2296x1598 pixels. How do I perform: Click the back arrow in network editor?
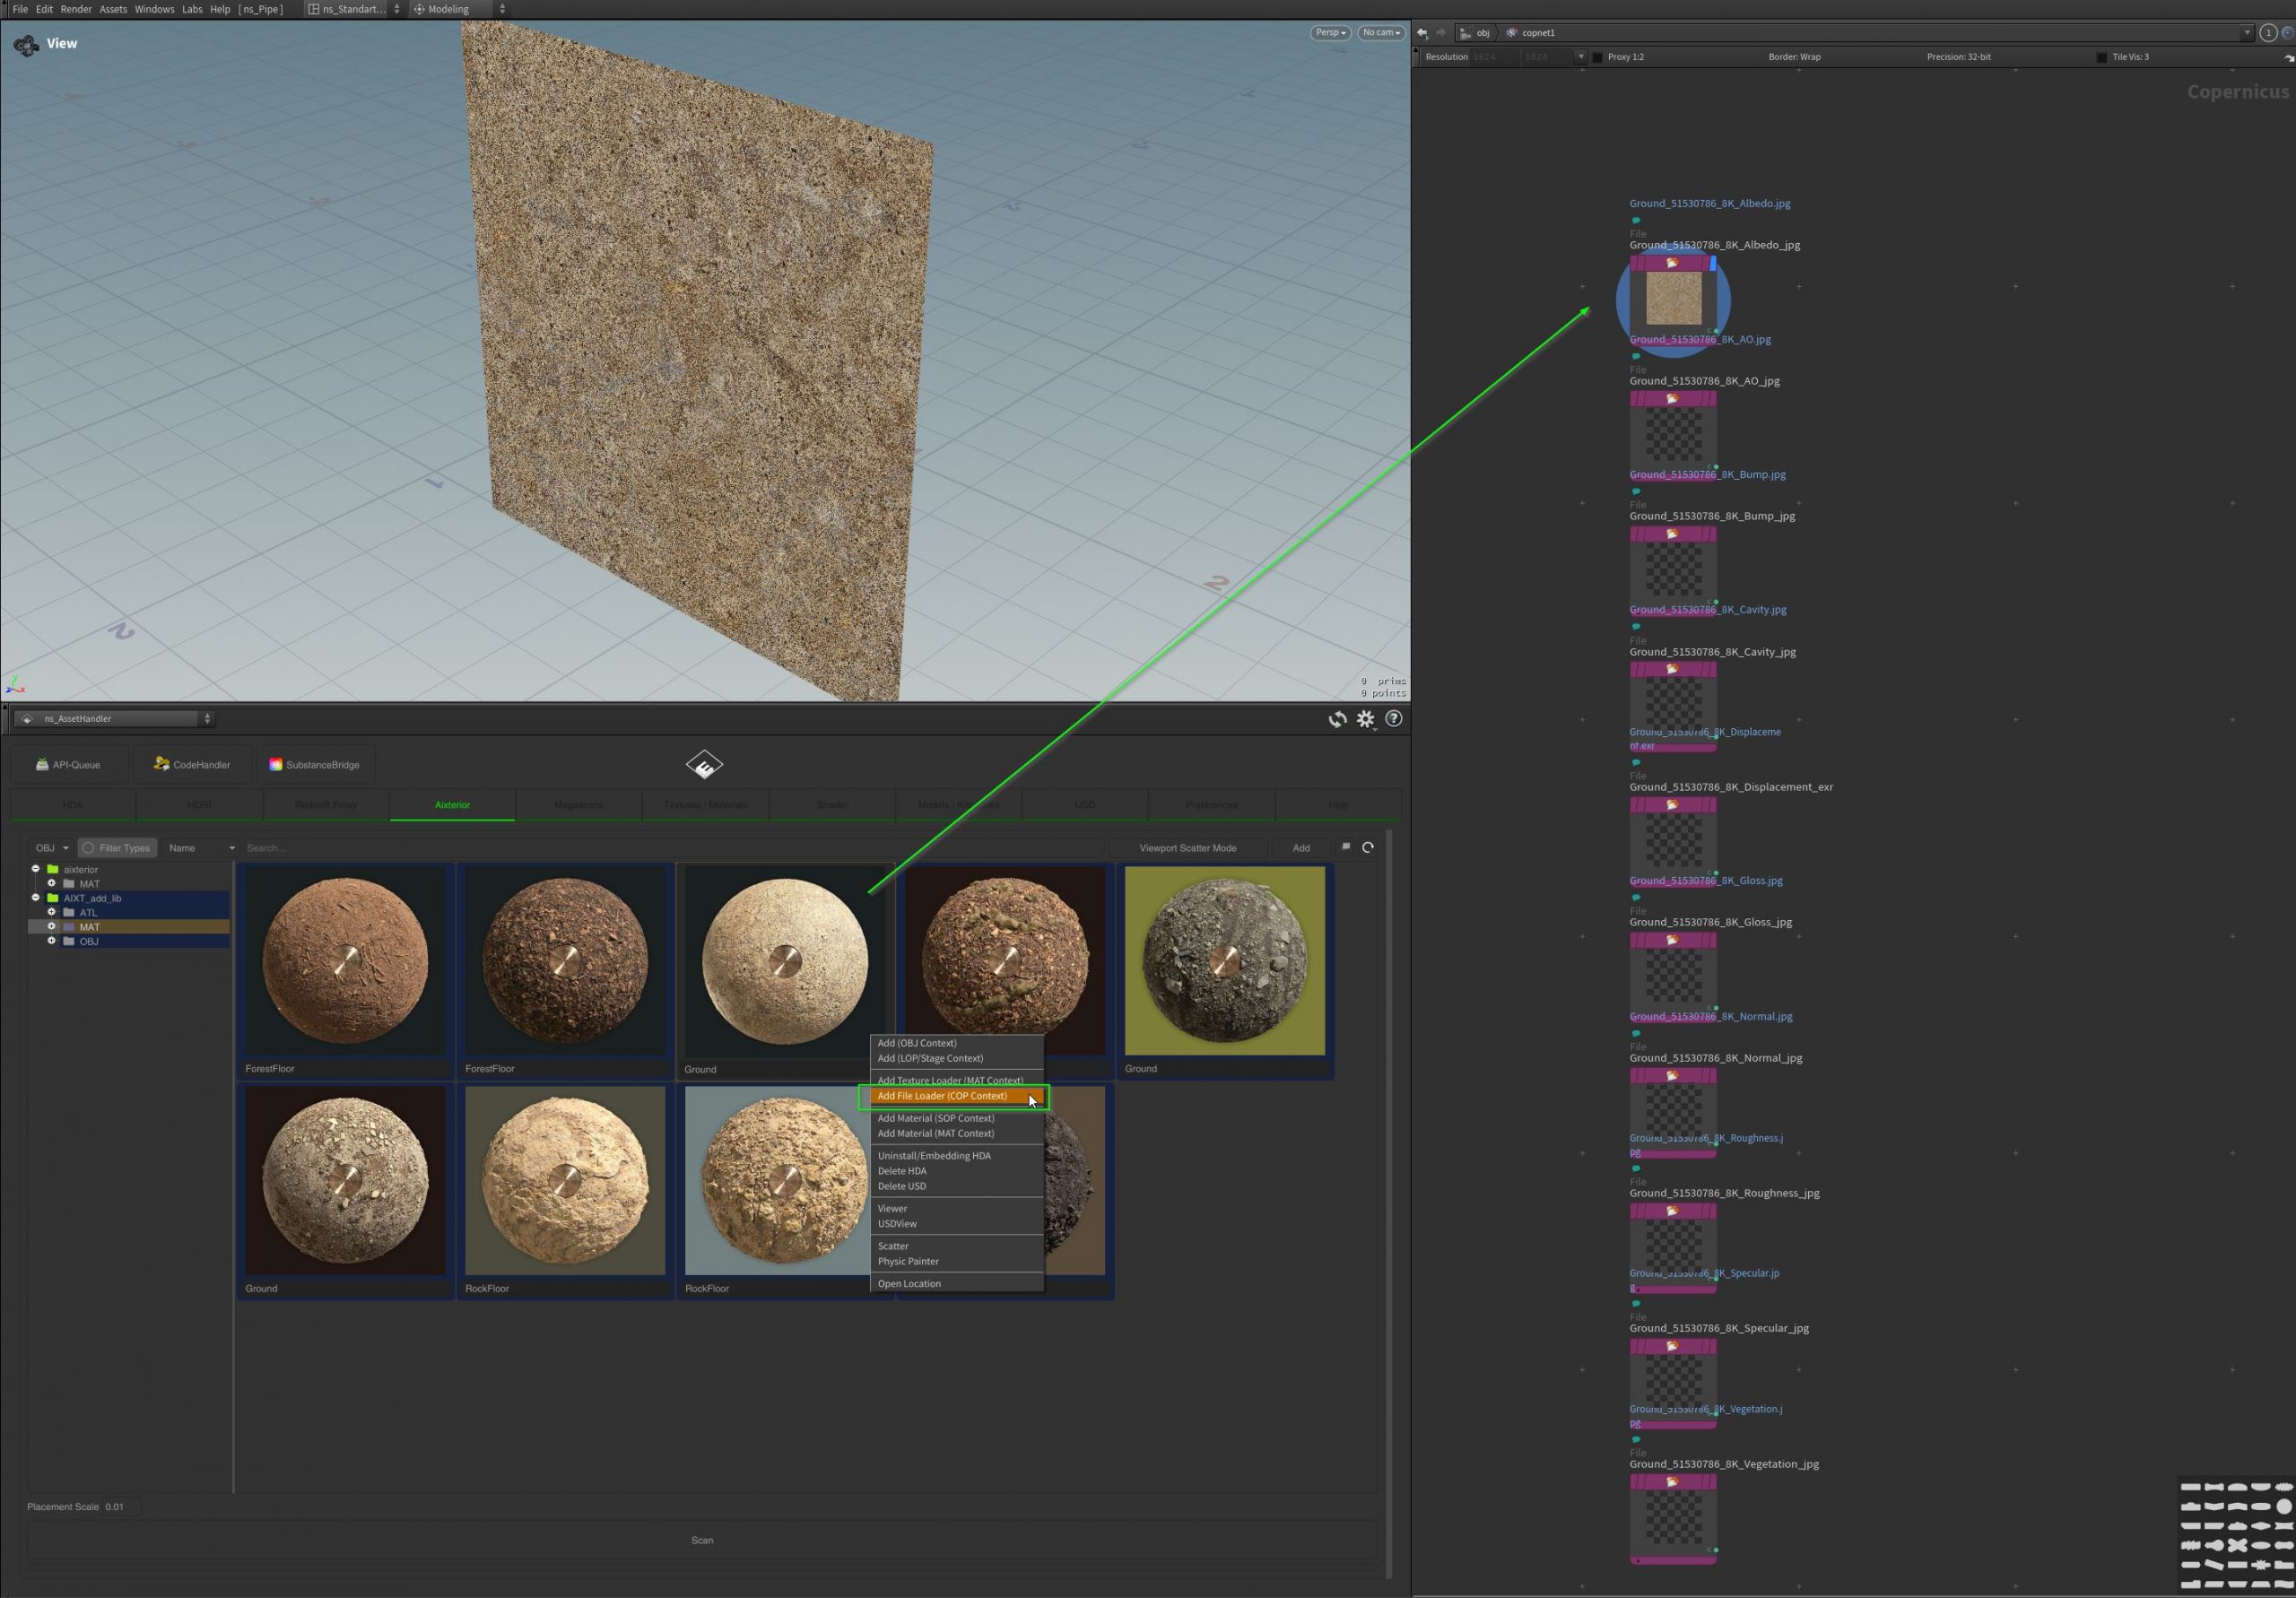(x=1422, y=33)
